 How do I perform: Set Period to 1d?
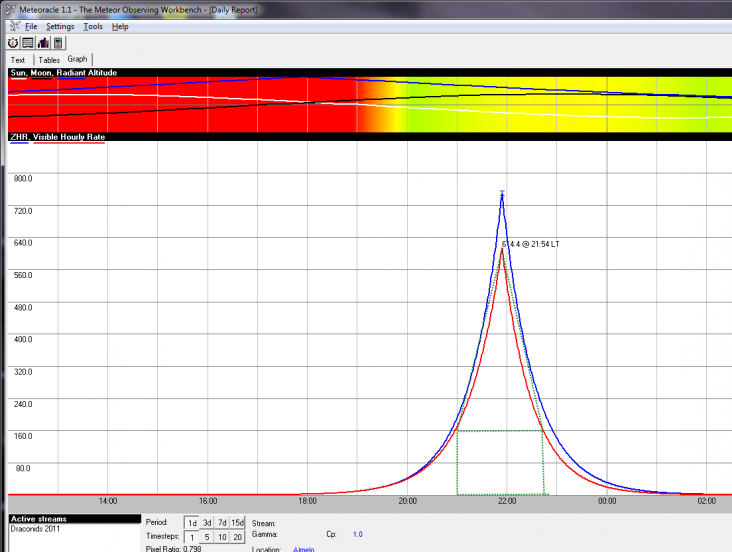(x=192, y=523)
